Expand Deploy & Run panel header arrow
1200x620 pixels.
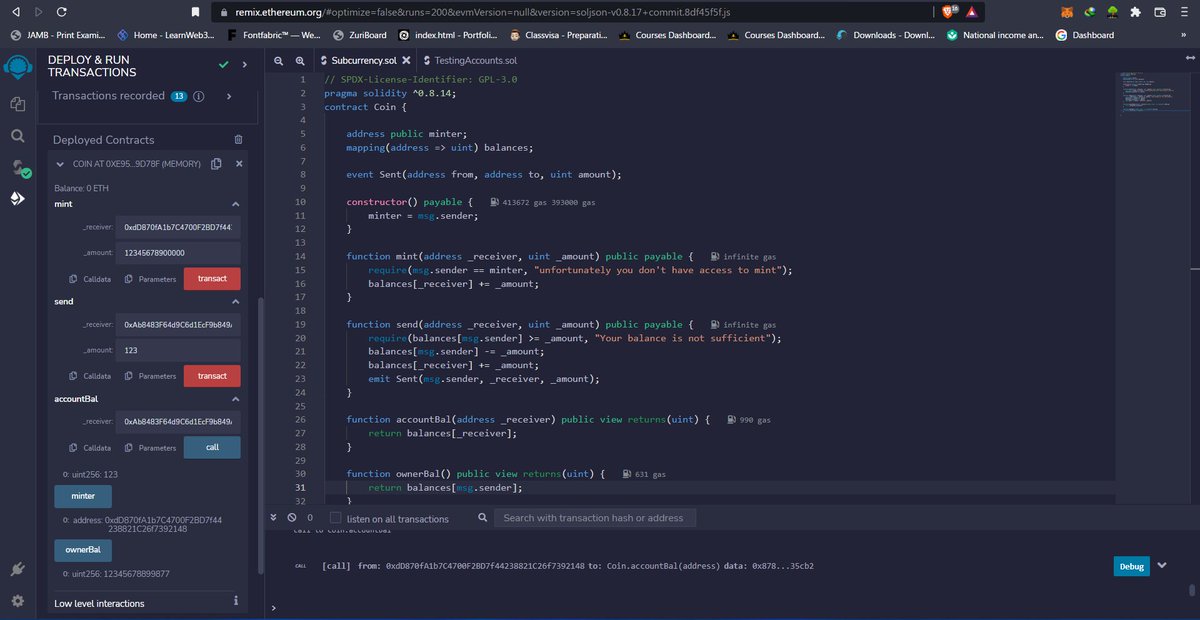(245, 65)
